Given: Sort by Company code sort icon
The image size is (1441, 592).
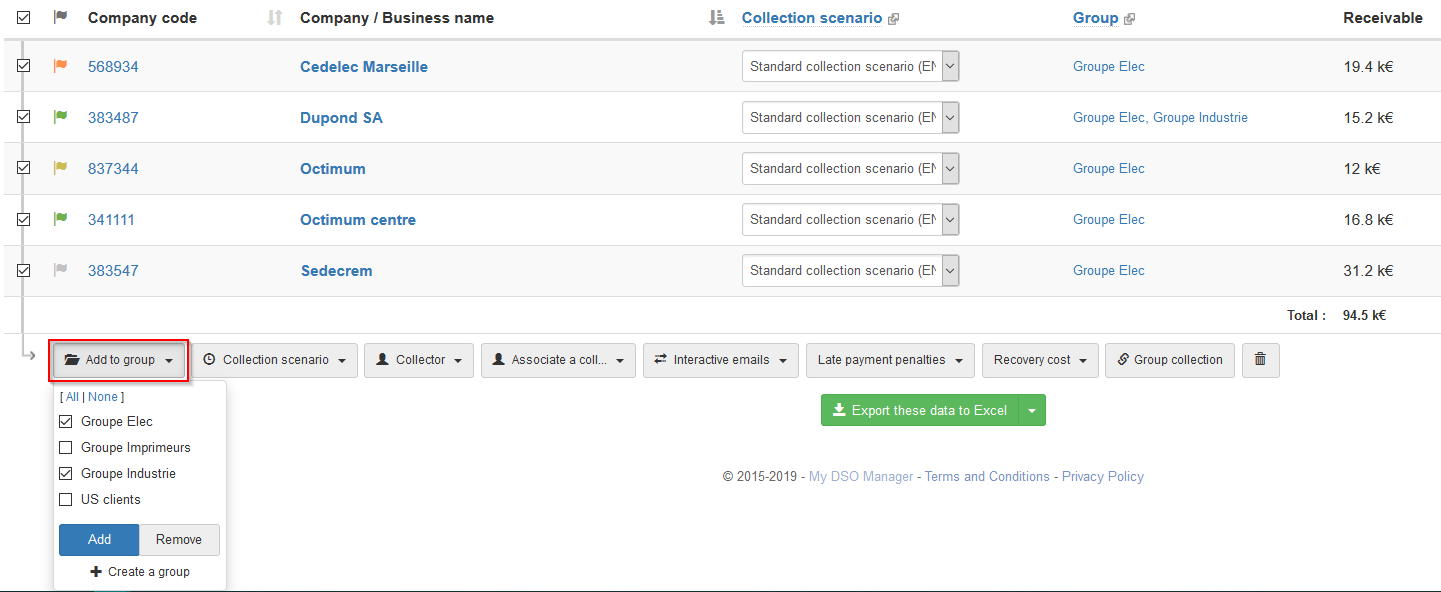Looking at the screenshot, I should click(x=275, y=18).
